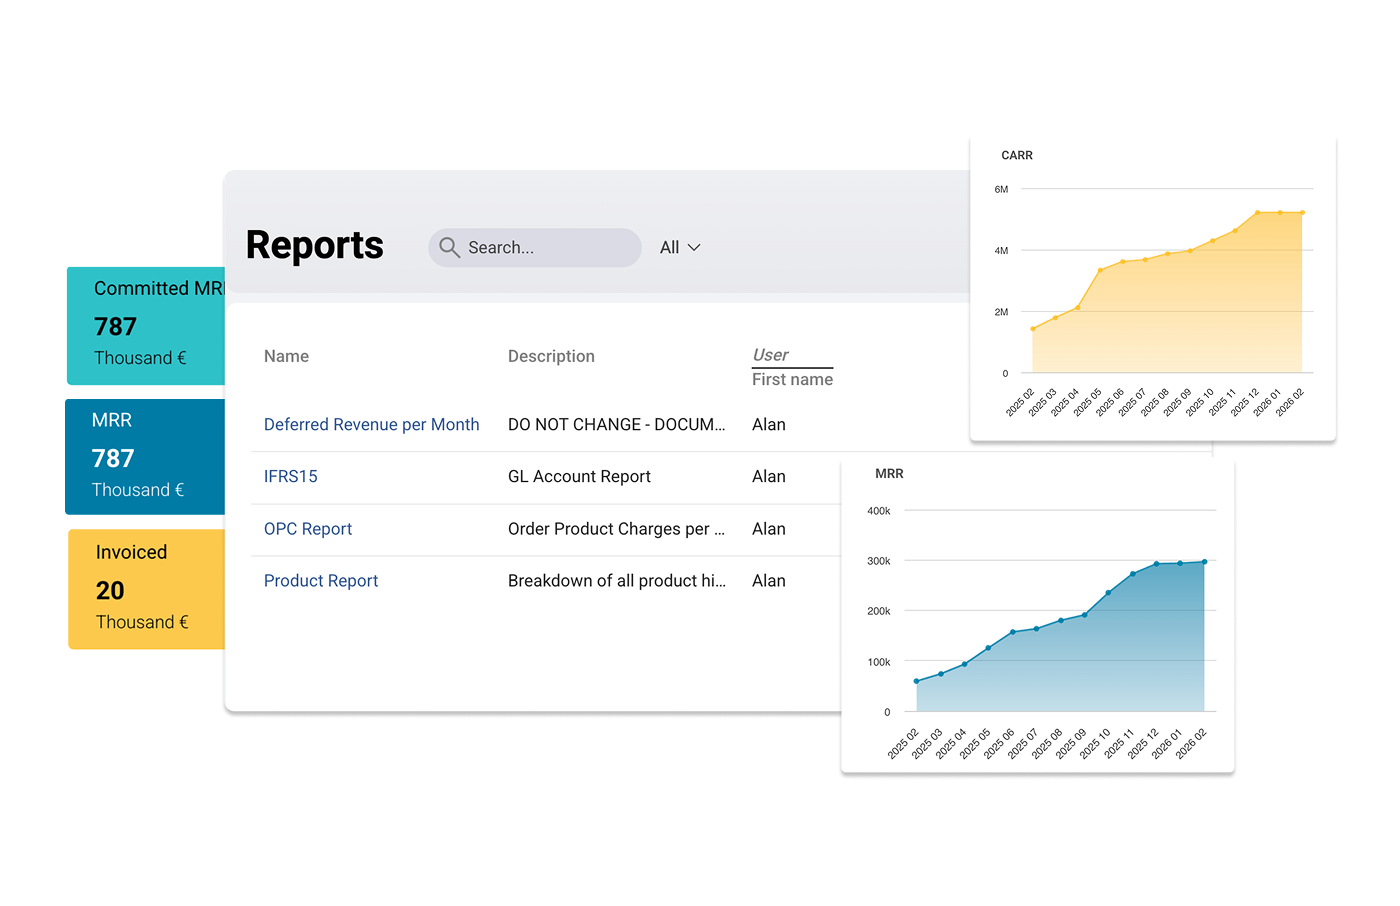This screenshot has width=1400, height=906.
Task: Click the Reports page heading
Action: pyautogui.click(x=314, y=246)
